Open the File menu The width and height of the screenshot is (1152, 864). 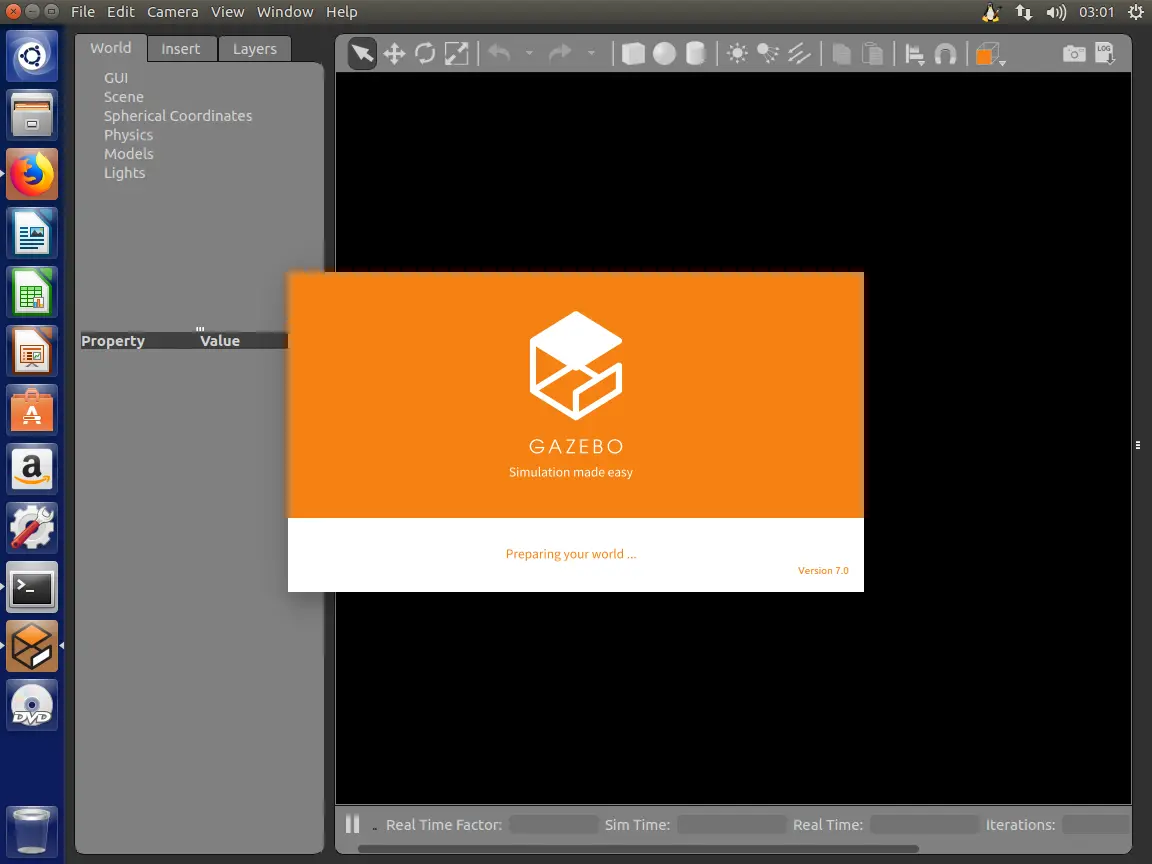82,12
